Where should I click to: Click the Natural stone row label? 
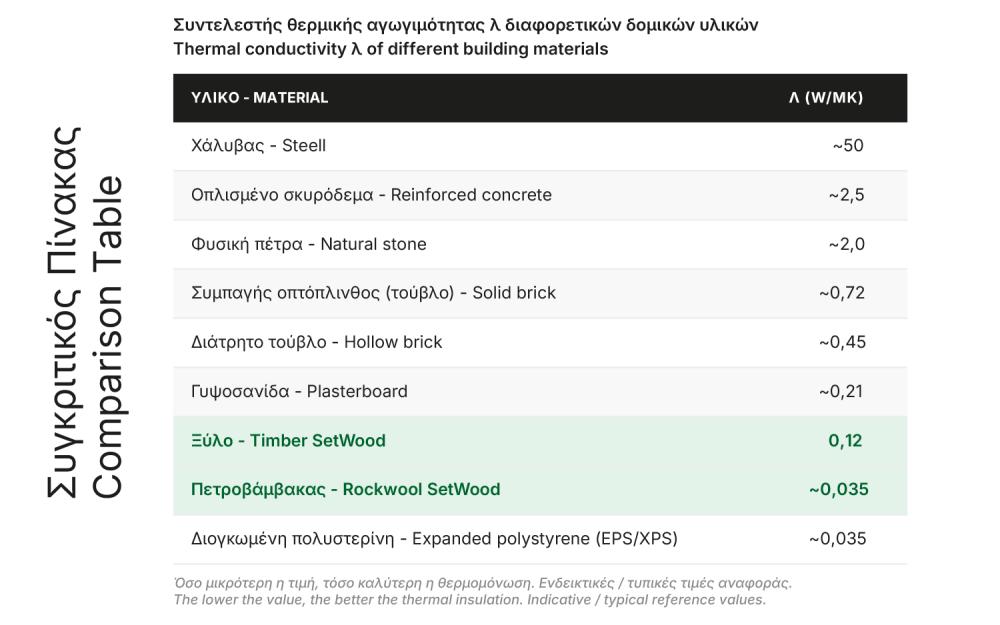point(309,244)
